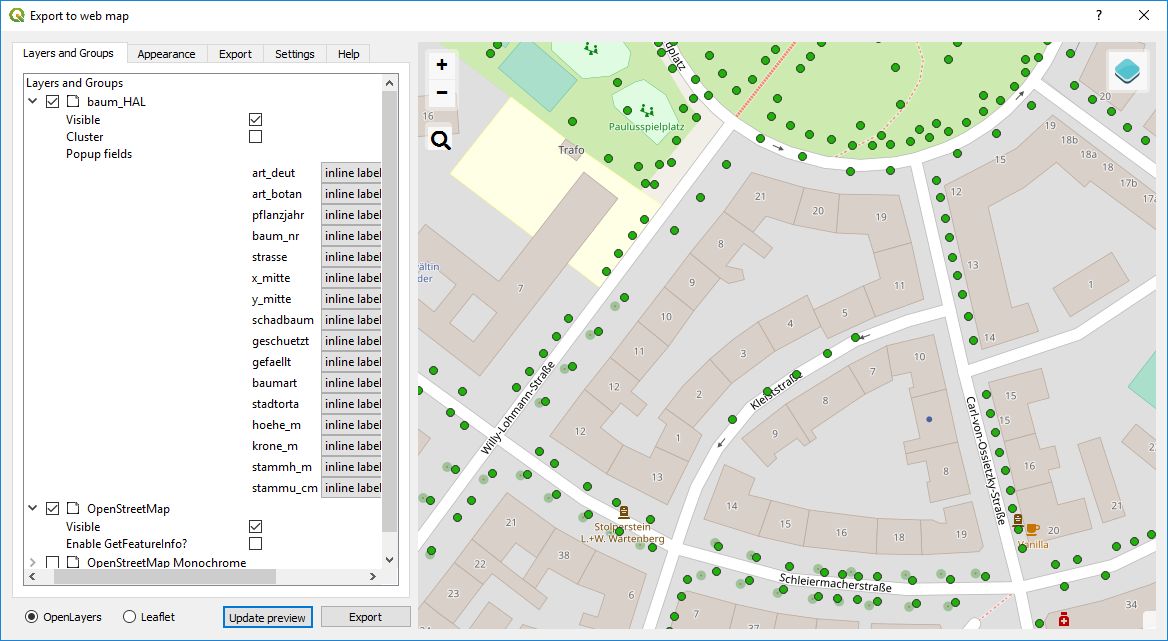Expand the OpenStreetMap Monochrome layer node
Image resolution: width=1168 pixels, height=641 pixels.
tap(33, 563)
